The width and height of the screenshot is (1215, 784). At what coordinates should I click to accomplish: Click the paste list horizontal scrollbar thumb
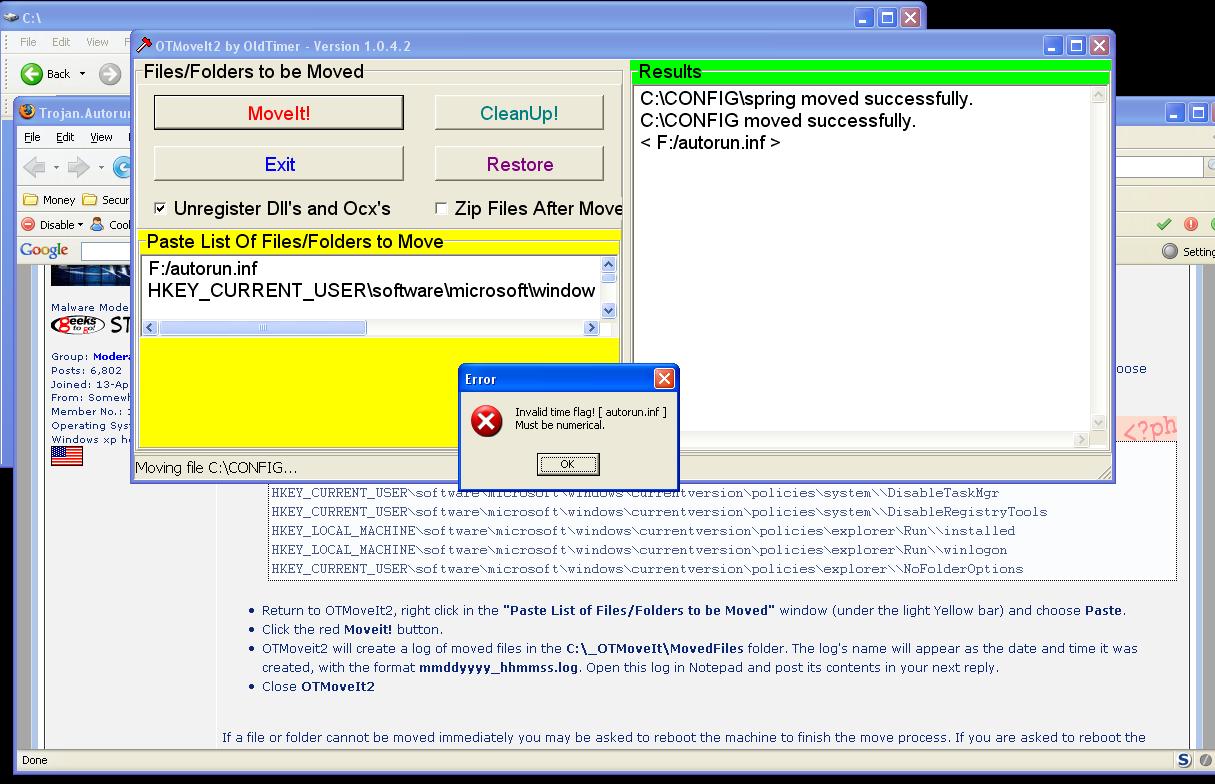tap(263, 328)
